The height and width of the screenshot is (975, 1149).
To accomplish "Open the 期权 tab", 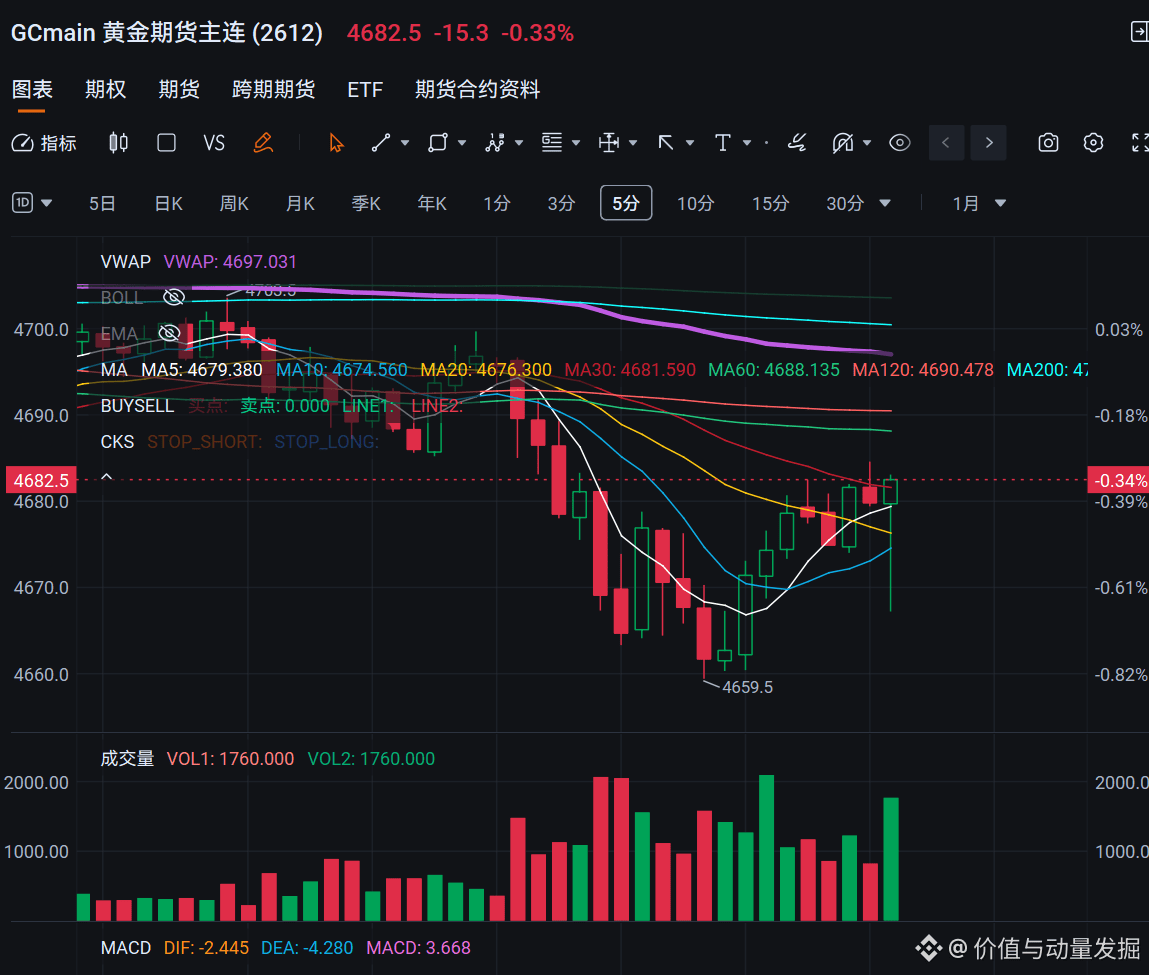I will pyautogui.click(x=106, y=89).
